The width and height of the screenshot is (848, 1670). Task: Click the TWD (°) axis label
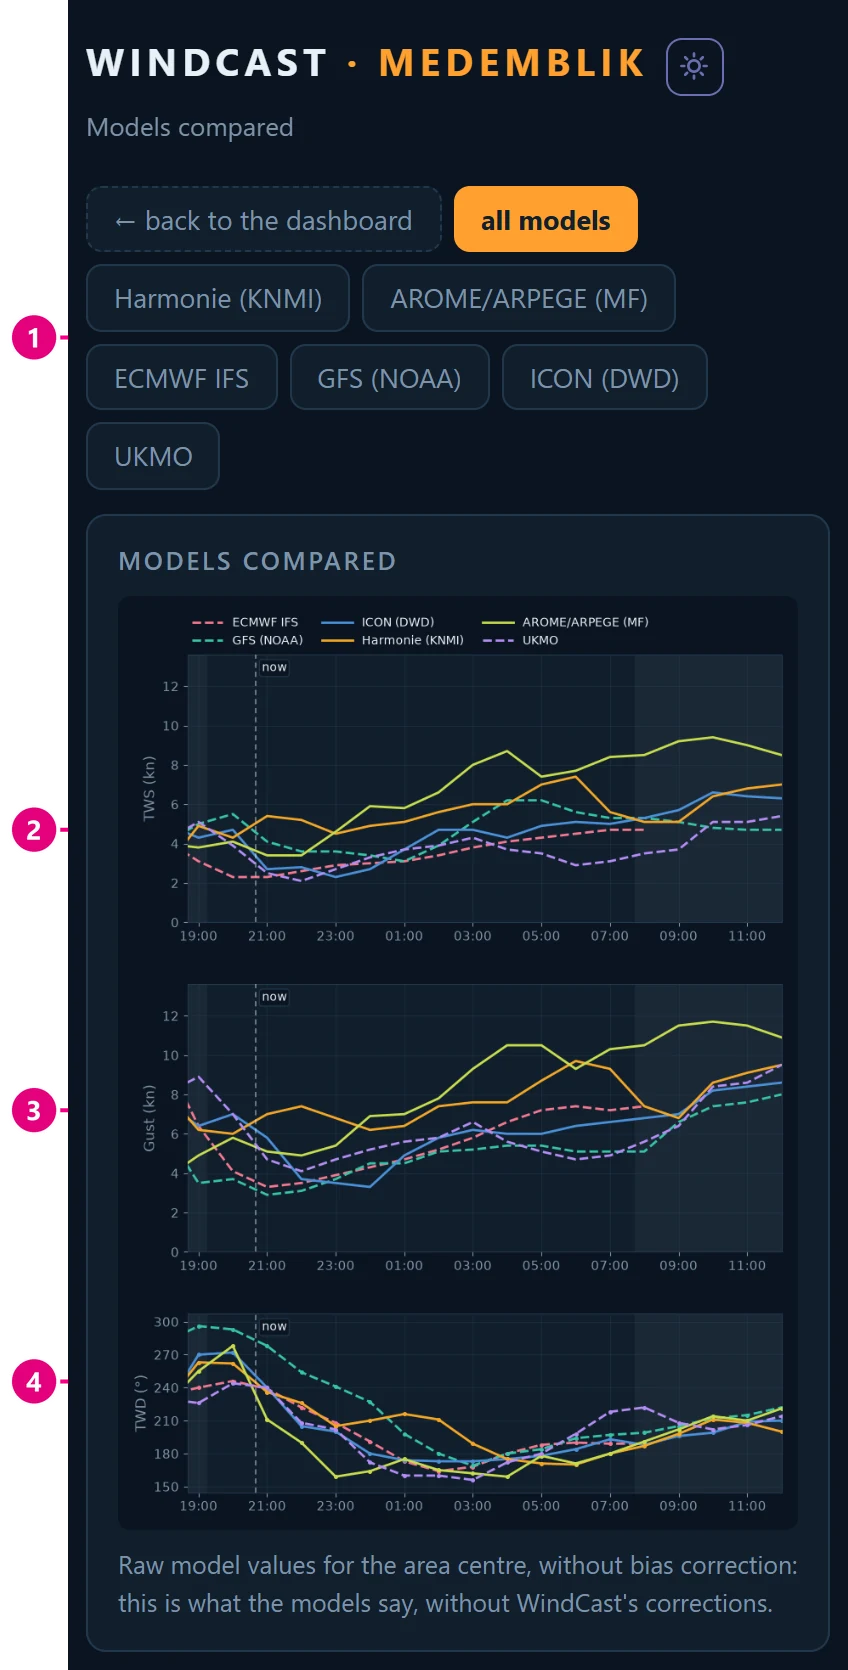(x=141, y=1403)
